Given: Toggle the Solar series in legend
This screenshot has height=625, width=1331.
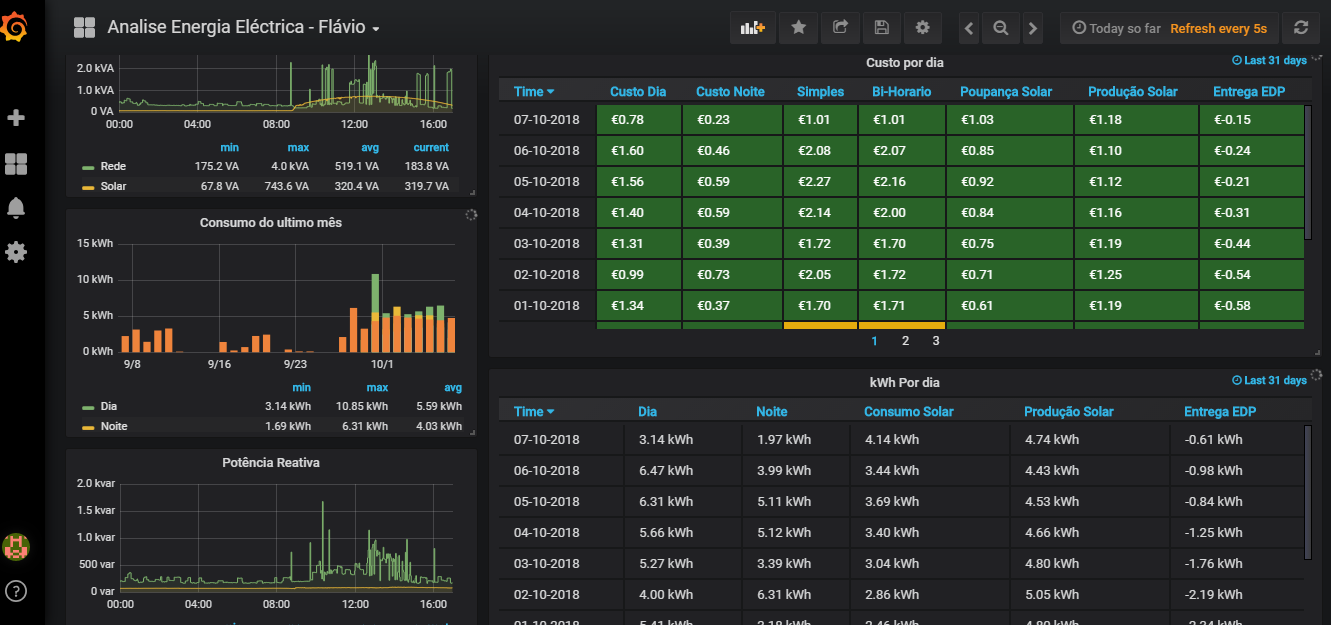Looking at the screenshot, I should tap(113, 186).
